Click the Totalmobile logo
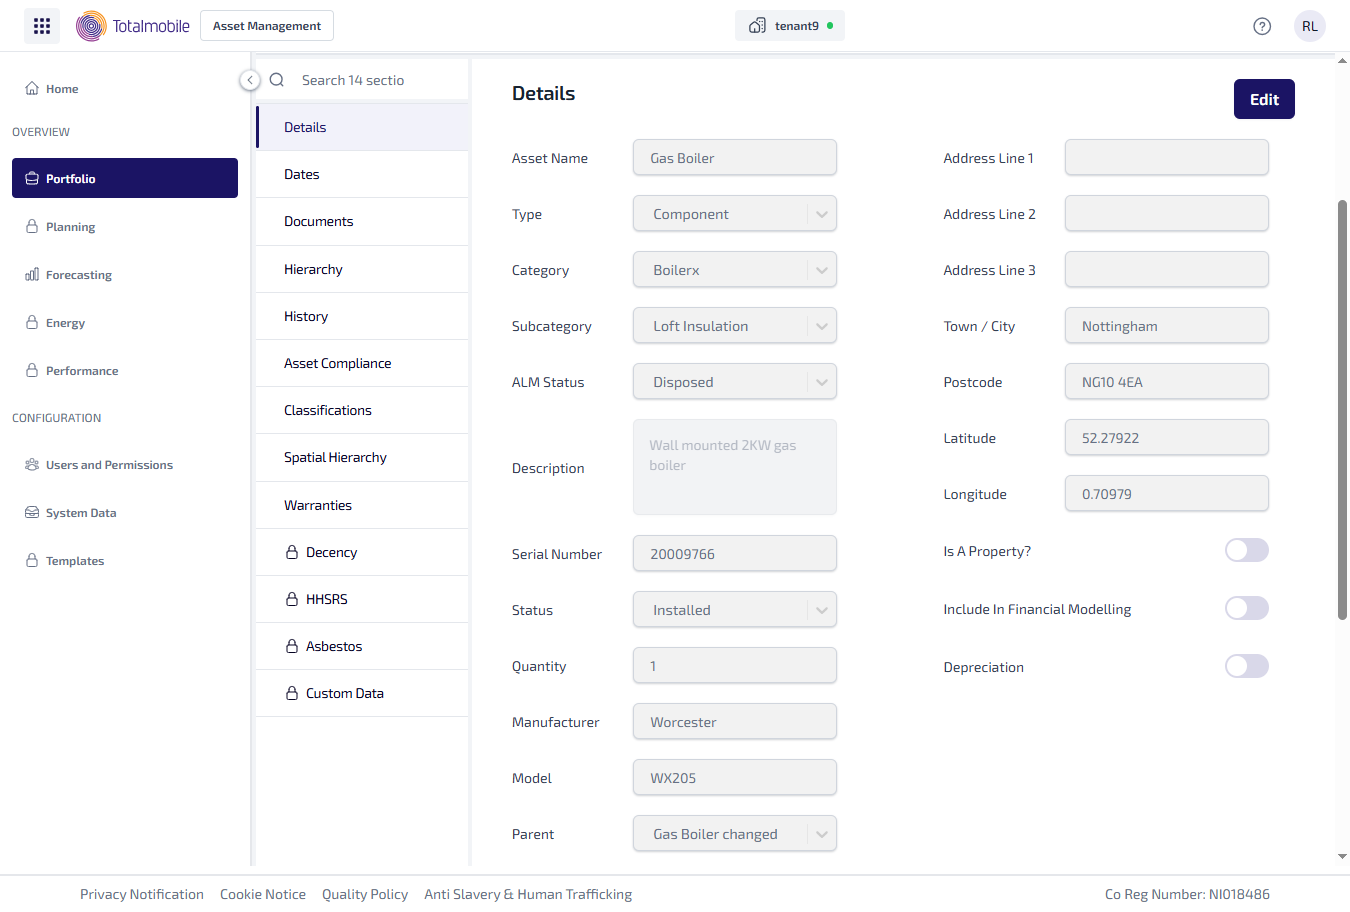Viewport: 1350px width, 912px height. pos(133,26)
